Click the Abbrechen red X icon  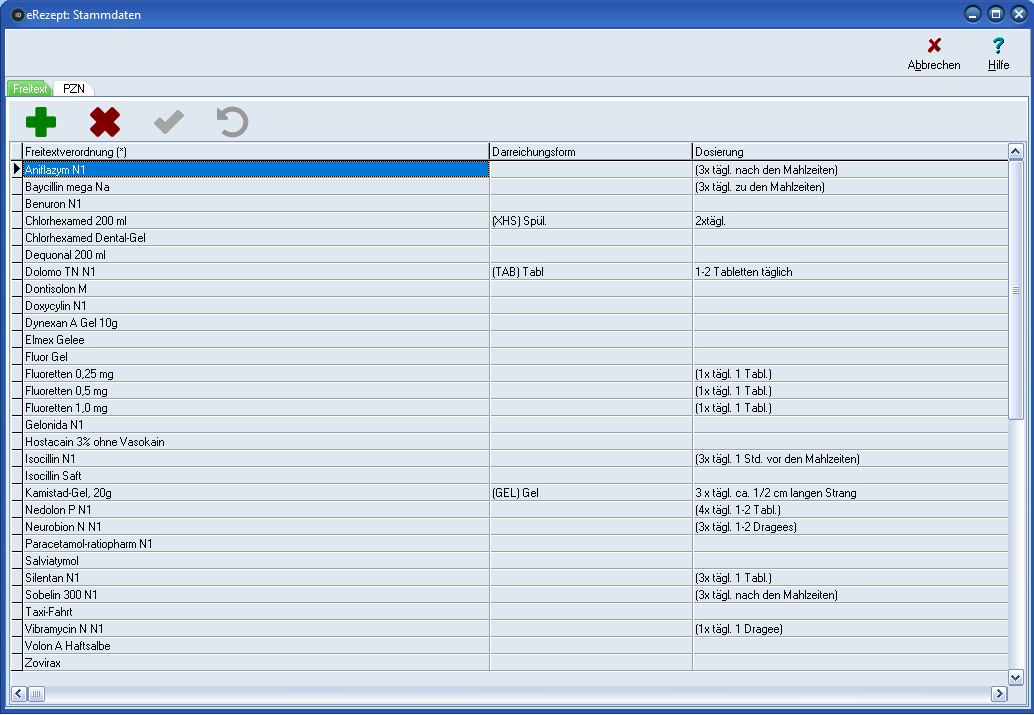click(x=934, y=46)
